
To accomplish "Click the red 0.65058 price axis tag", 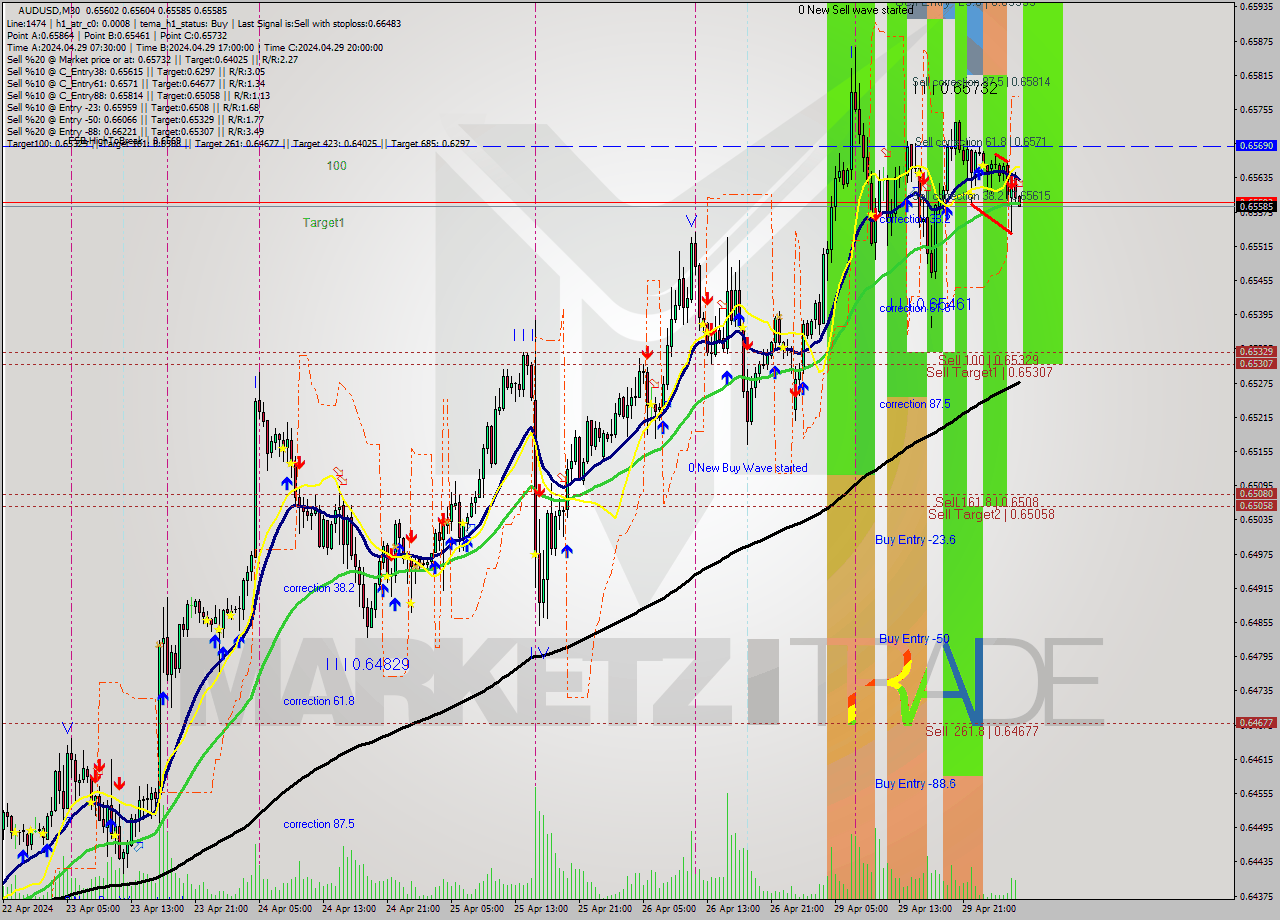I will tap(1256, 505).
